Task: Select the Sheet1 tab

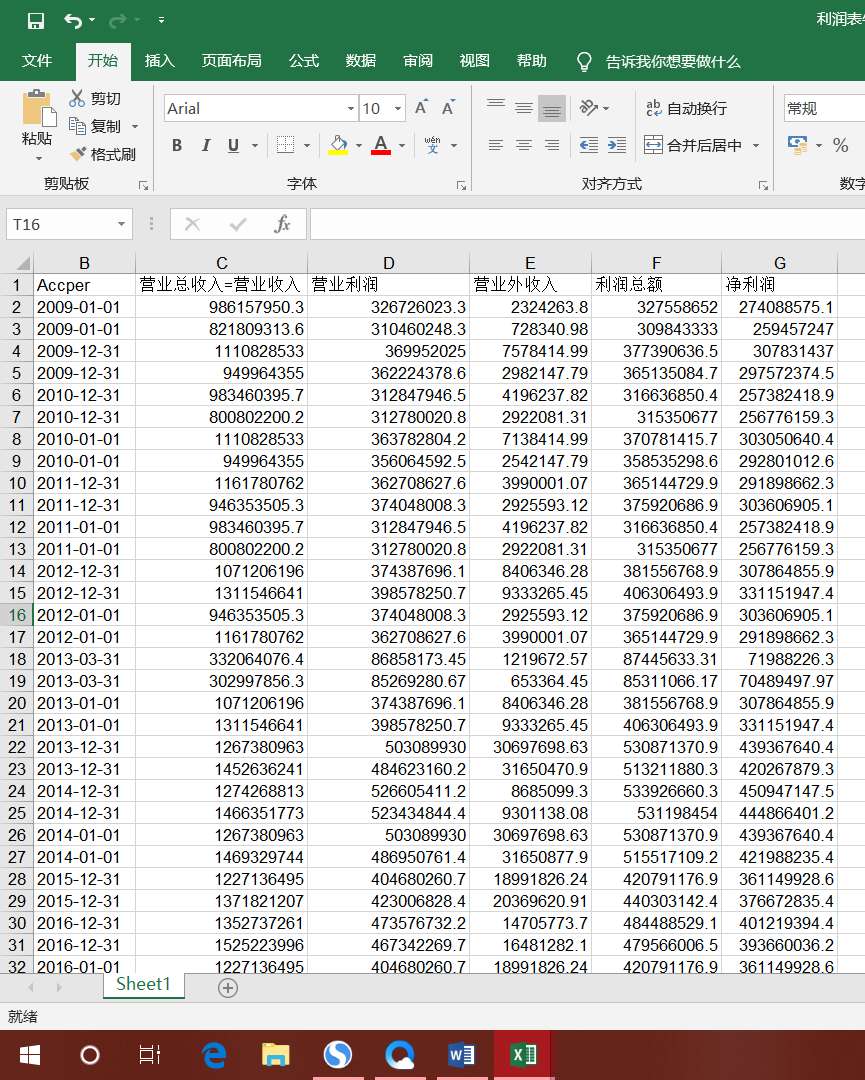Action: pos(143,984)
